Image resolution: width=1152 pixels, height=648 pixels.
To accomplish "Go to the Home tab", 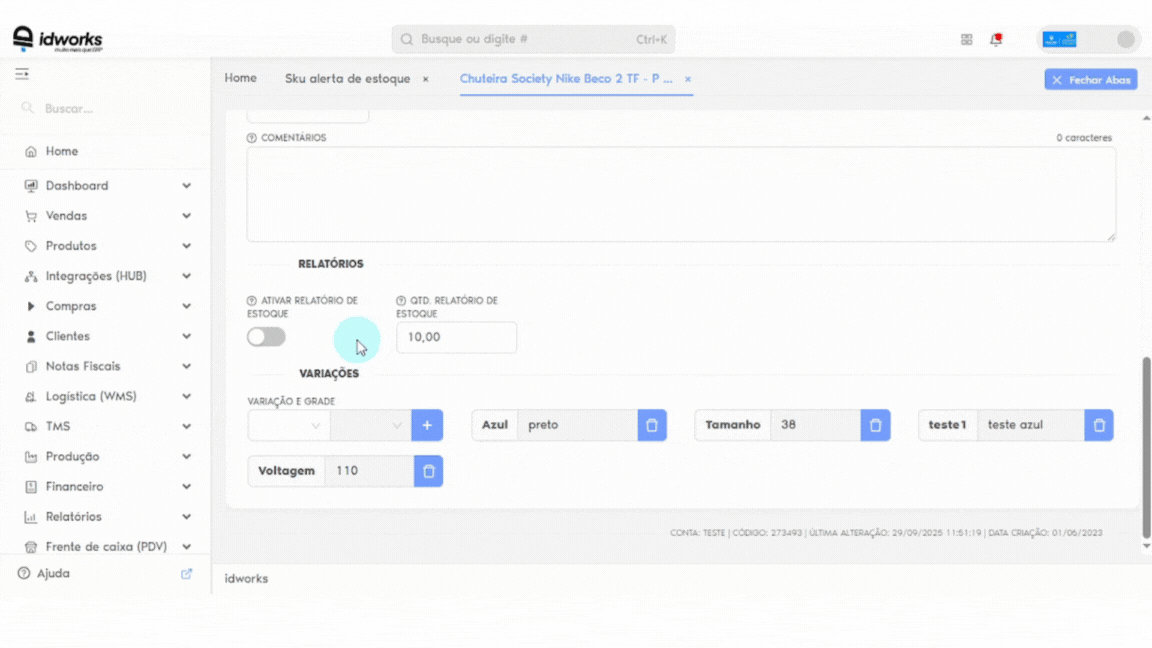I will click(x=240, y=78).
